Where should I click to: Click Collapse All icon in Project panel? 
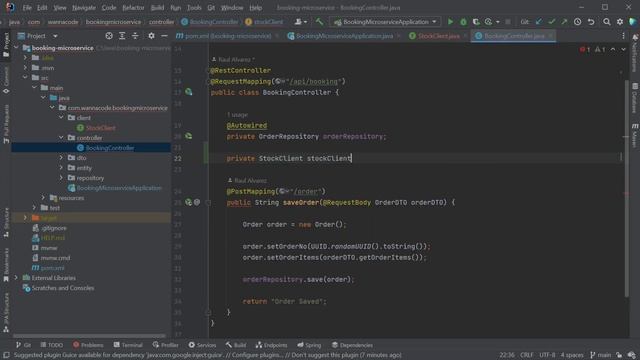click(135, 36)
